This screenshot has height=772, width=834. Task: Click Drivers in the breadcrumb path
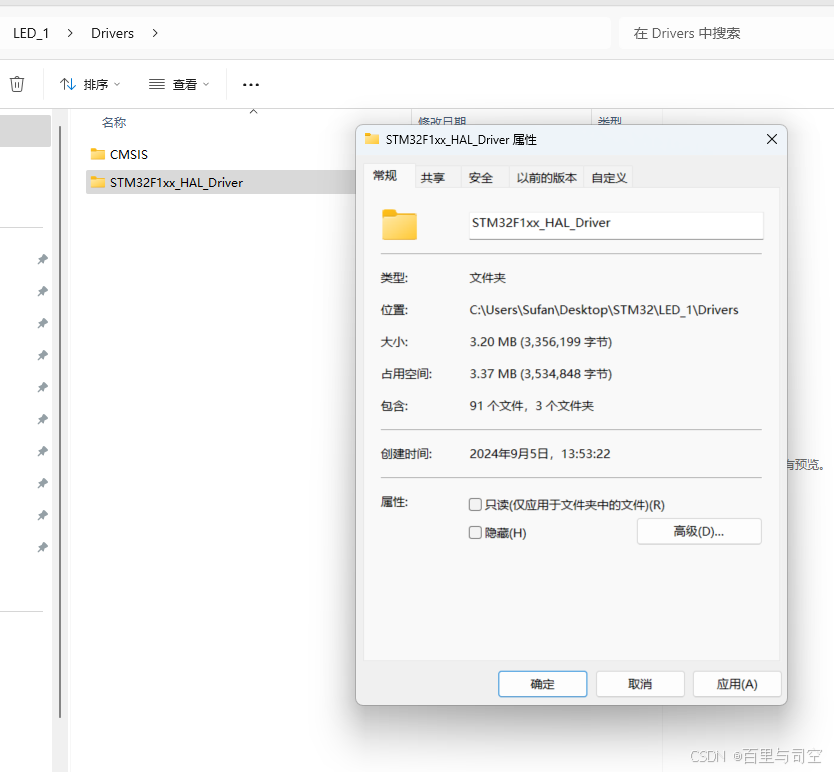click(x=112, y=34)
